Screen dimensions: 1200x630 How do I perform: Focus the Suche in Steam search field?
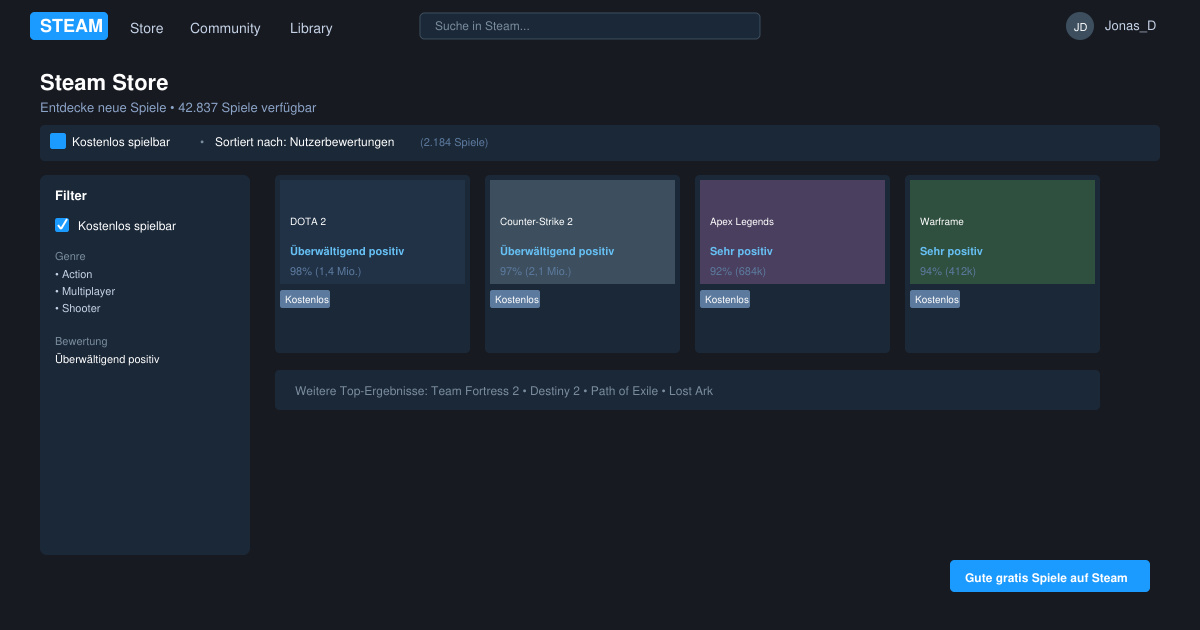590,26
